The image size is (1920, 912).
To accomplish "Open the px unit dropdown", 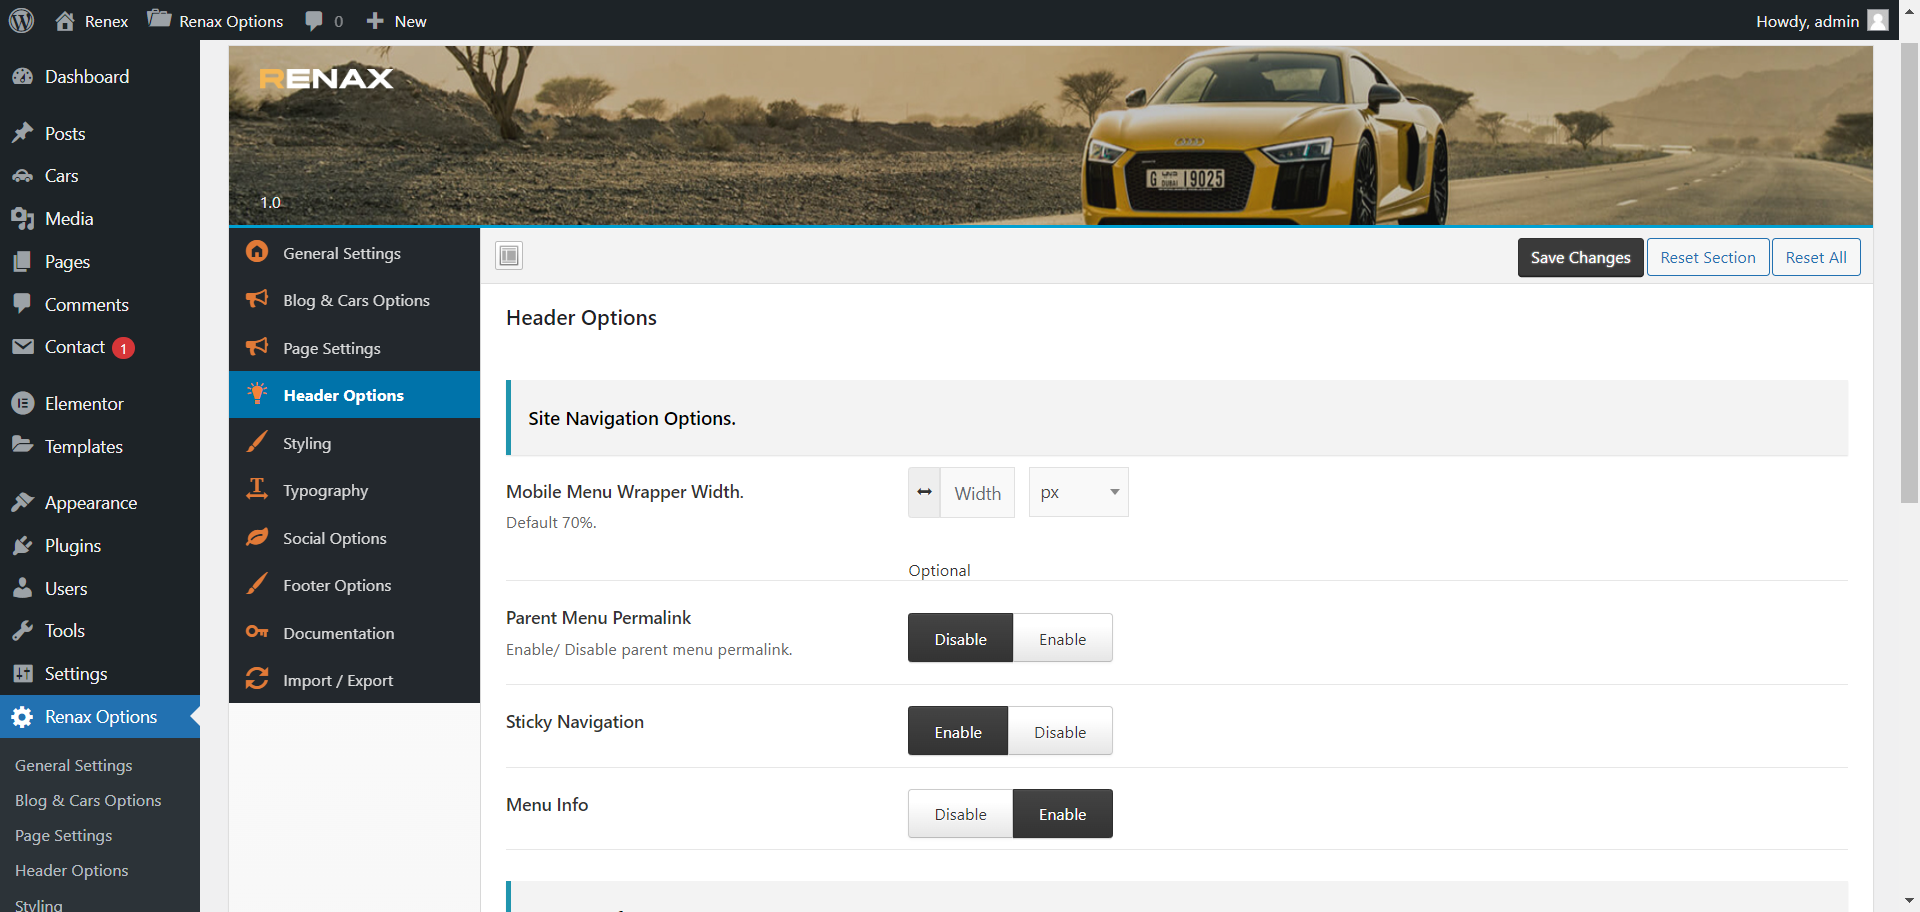I will point(1079,492).
